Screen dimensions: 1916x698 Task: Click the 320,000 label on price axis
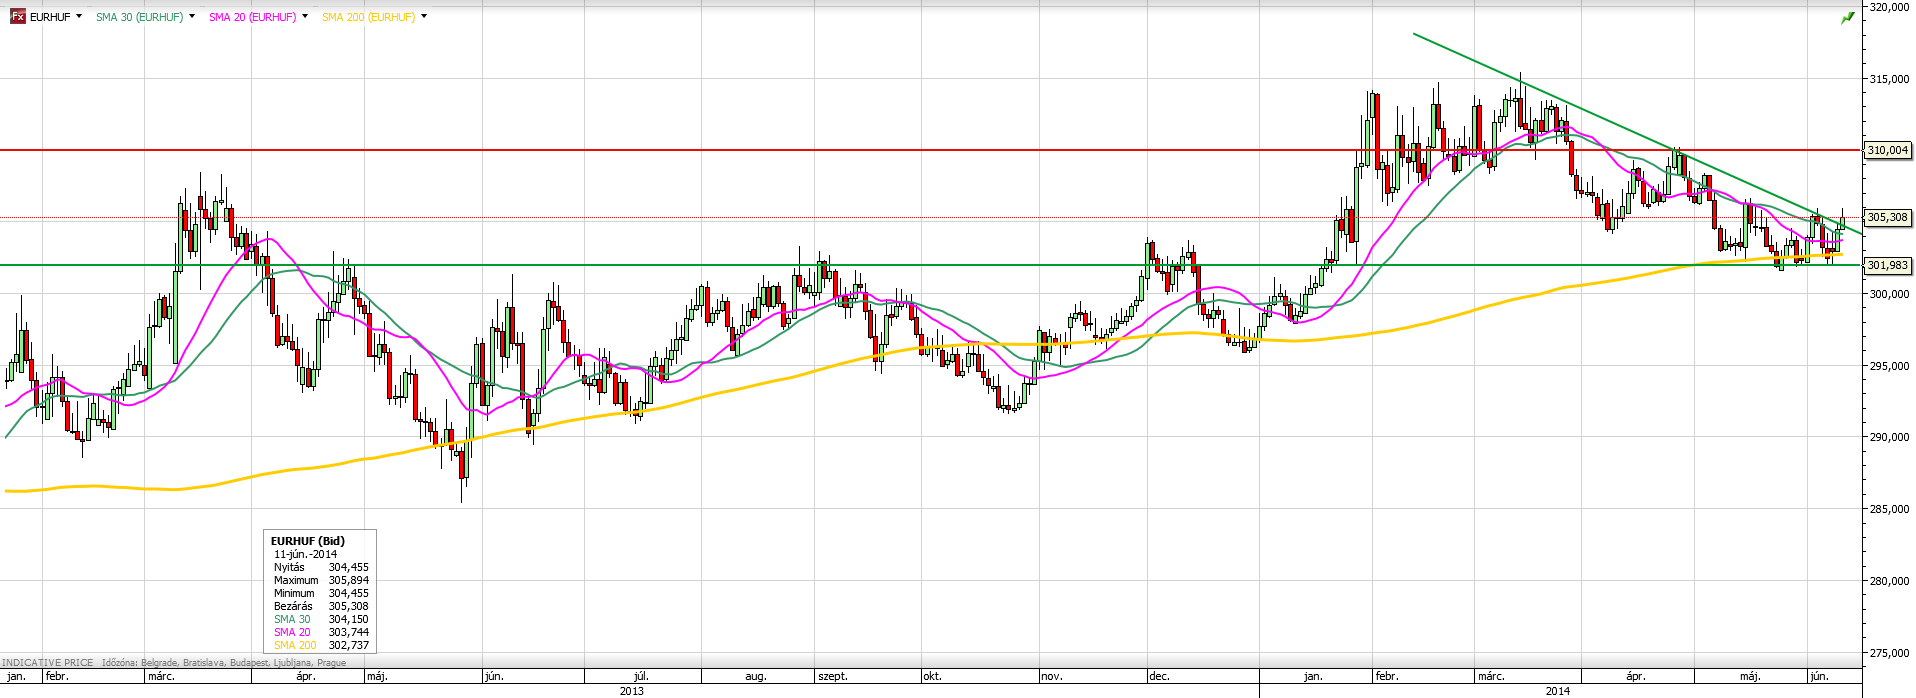tap(1889, 7)
